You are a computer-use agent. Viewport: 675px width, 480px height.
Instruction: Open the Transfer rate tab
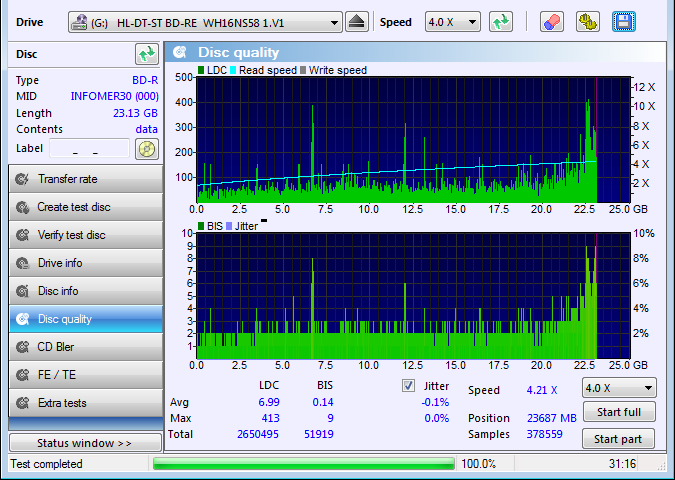click(x=86, y=179)
